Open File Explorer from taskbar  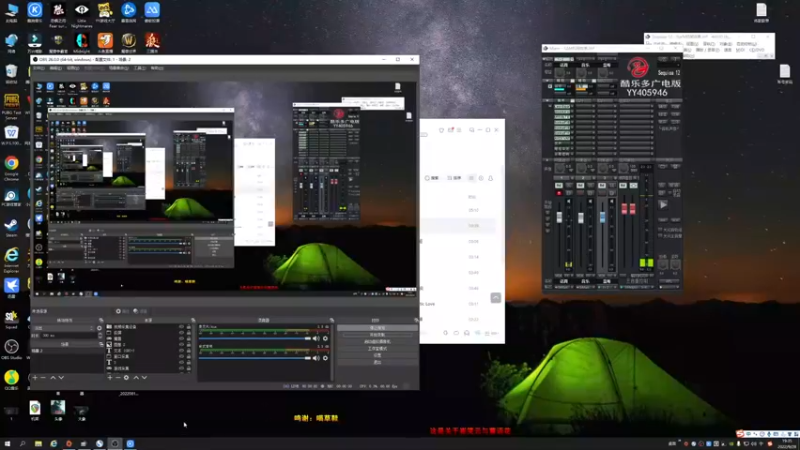[38, 443]
